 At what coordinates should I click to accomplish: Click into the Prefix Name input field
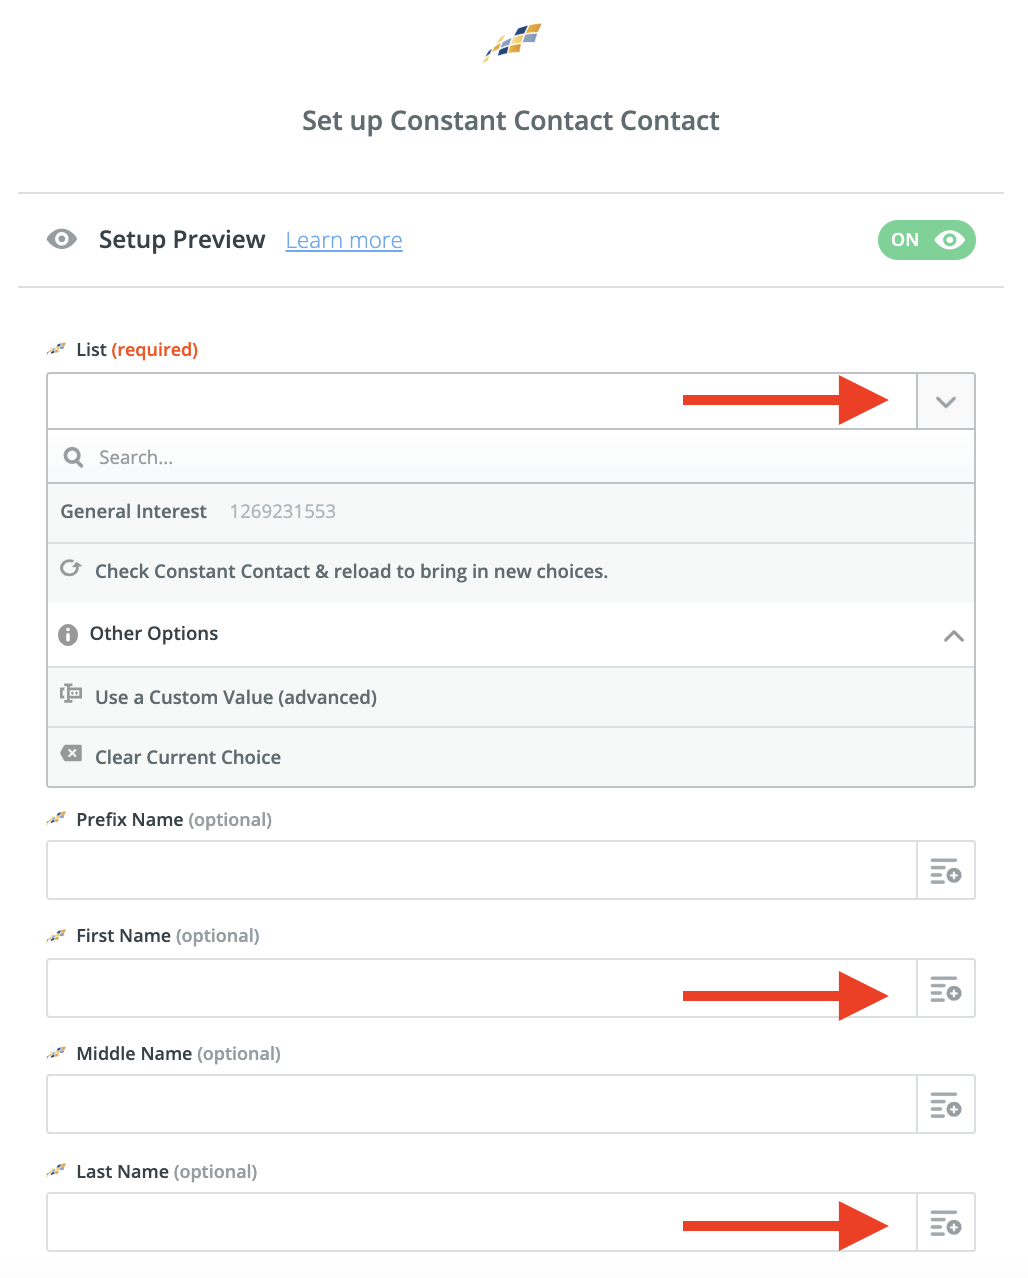coord(482,871)
